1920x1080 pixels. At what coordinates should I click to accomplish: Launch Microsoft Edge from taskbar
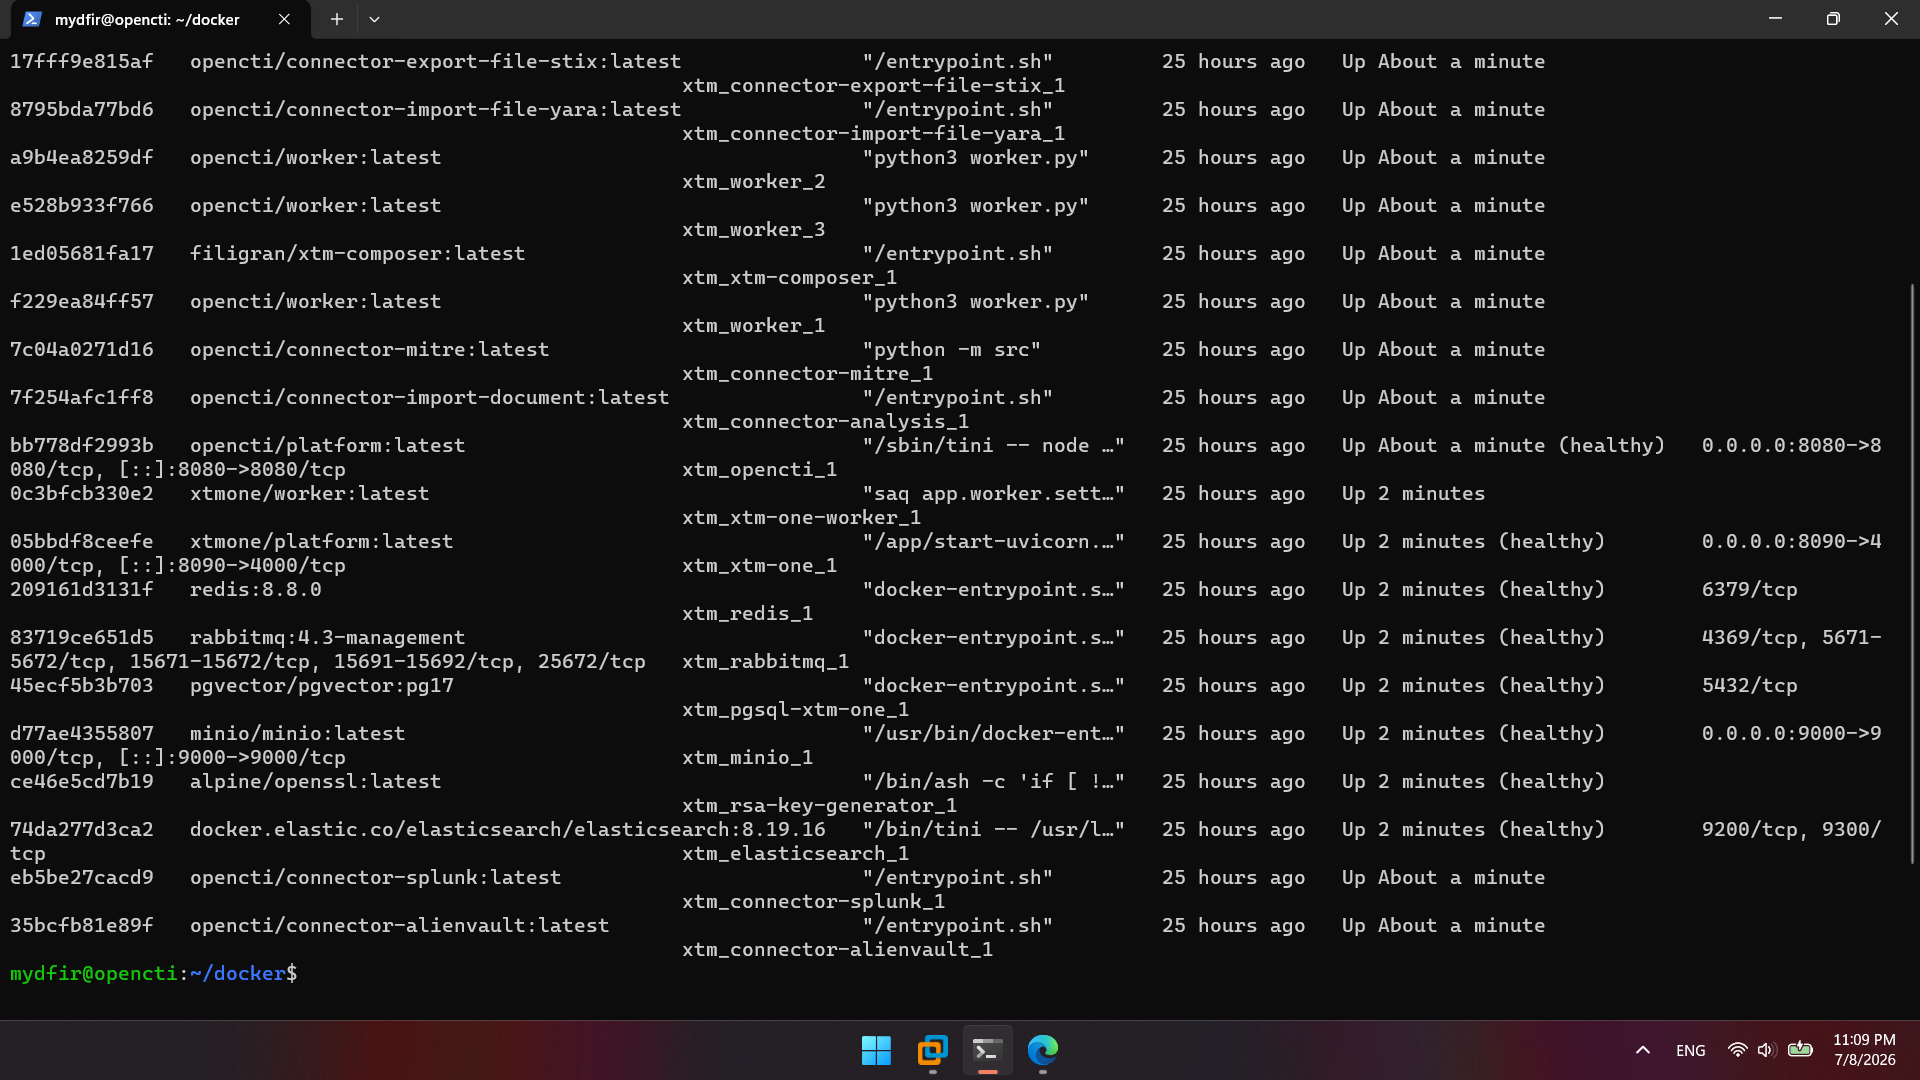pyautogui.click(x=1043, y=1050)
